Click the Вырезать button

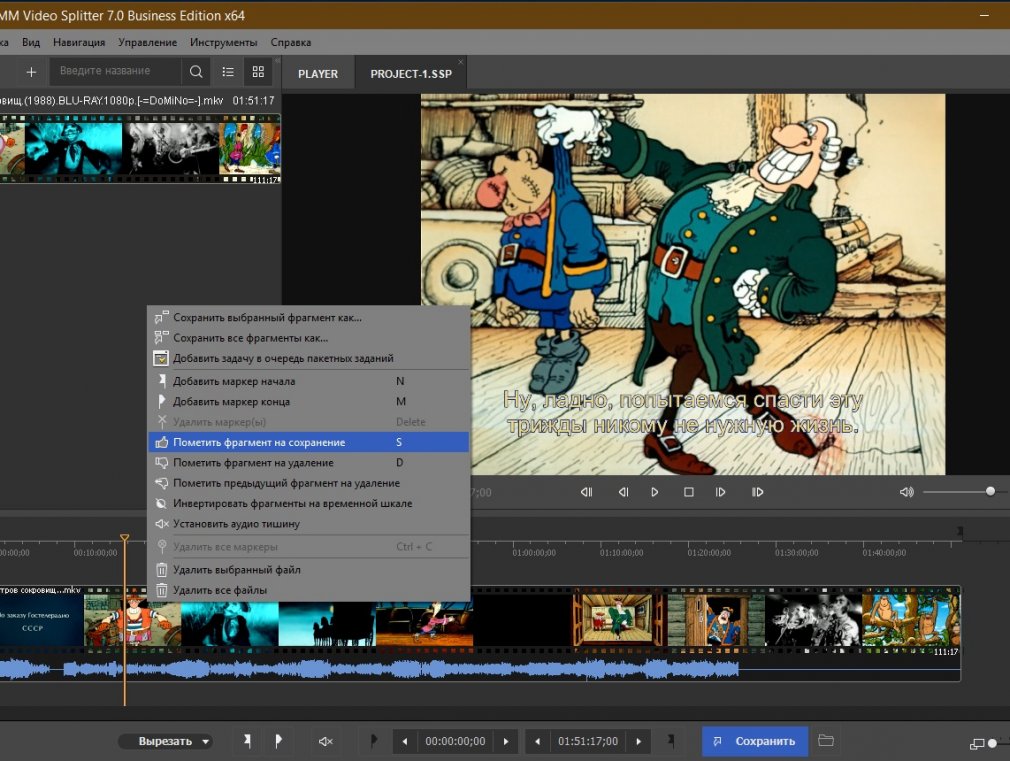tap(165, 742)
